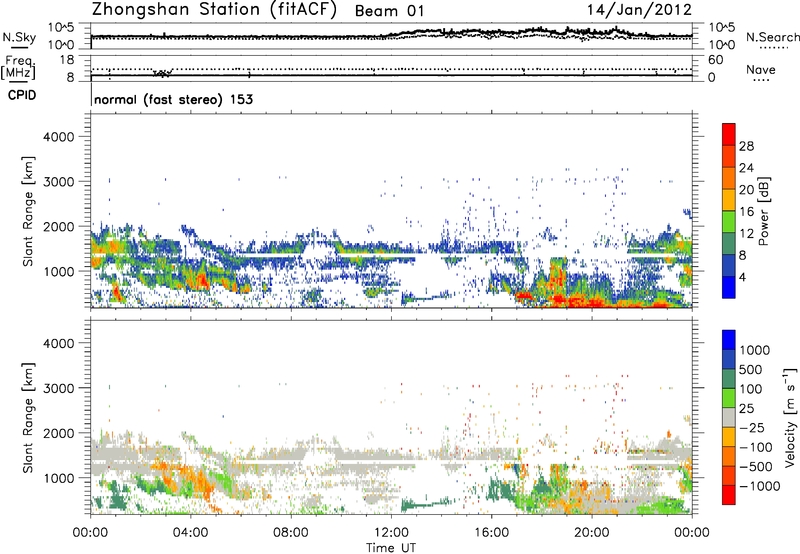Click the "N.Search" legend label
800x554 pixels.
pos(772,37)
